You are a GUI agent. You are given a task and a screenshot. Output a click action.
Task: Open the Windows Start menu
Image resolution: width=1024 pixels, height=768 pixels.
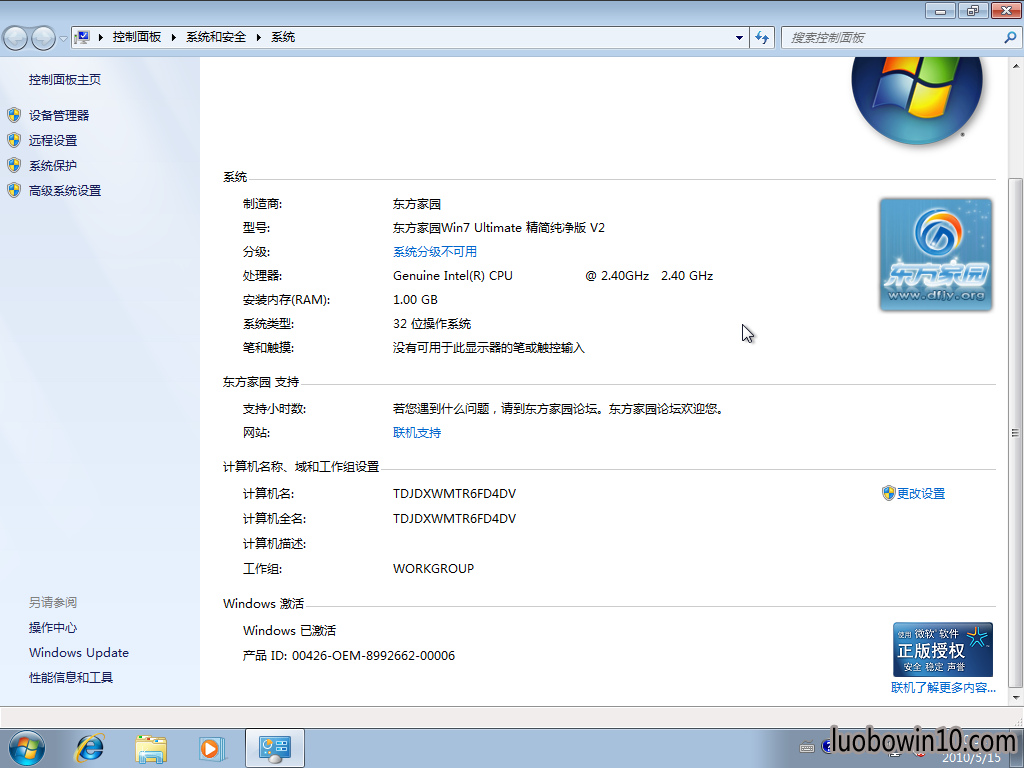pyautogui.click(x=27, y=748)
